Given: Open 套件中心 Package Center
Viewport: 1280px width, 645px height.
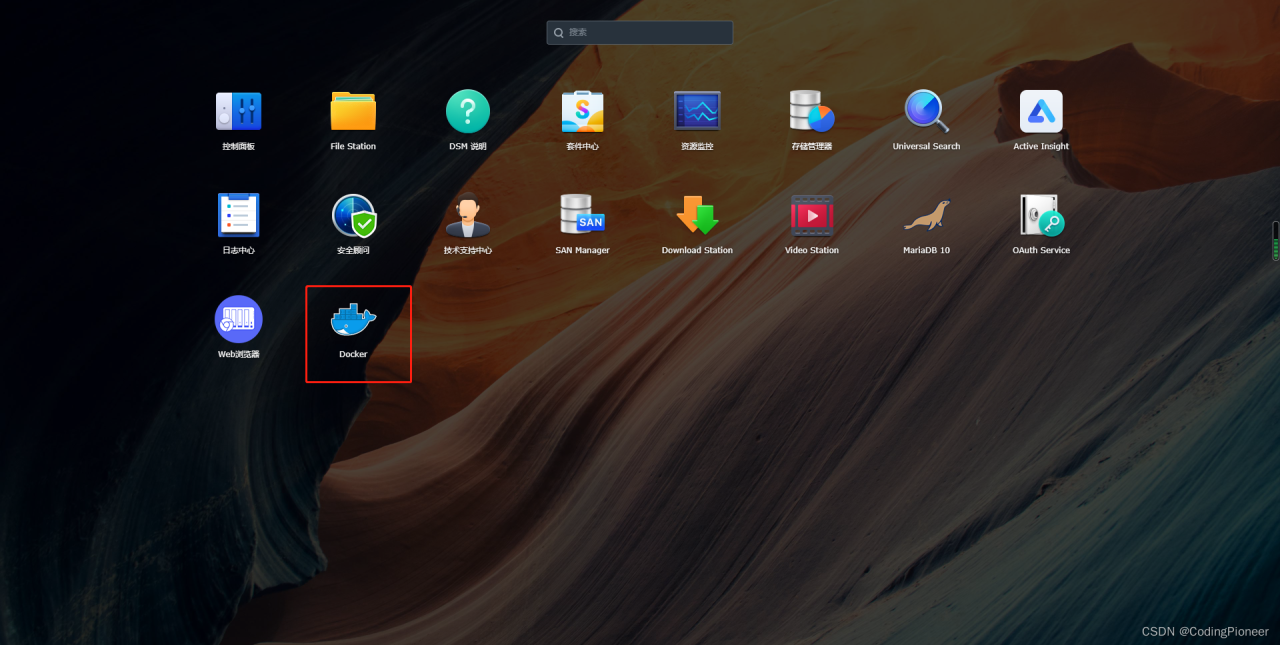Looking at the screenshot, I should [582, 111].
